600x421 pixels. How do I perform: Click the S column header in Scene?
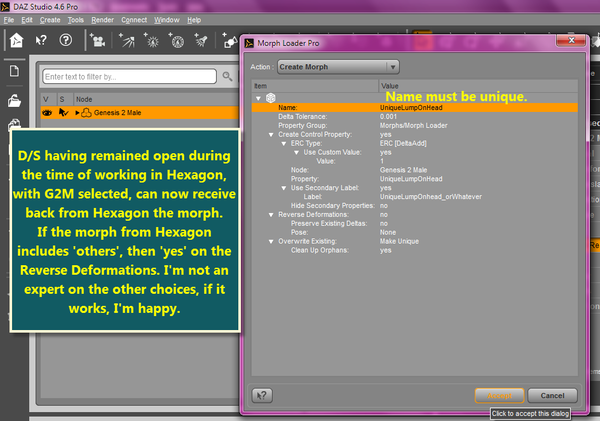click(x=64, y=100)
